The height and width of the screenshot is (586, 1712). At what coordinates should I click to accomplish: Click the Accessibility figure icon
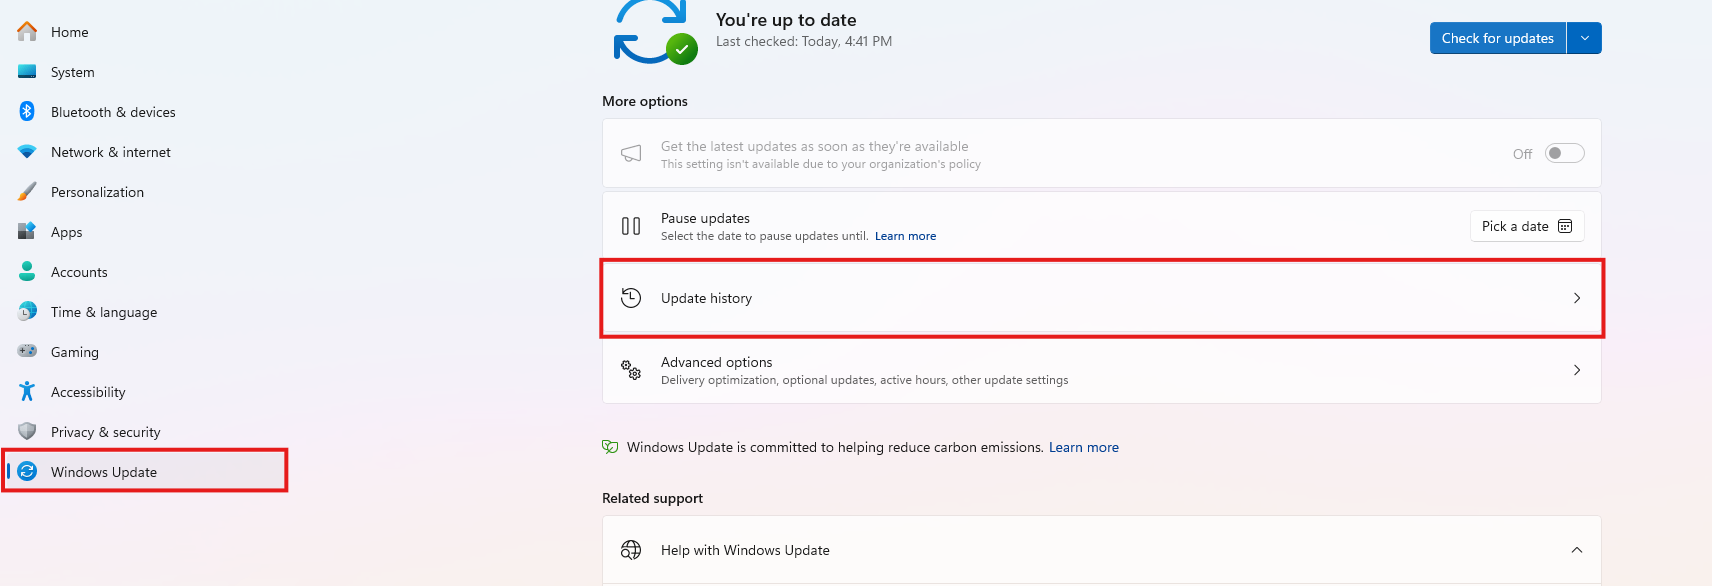pyautogui.click(x=27, y=391)
